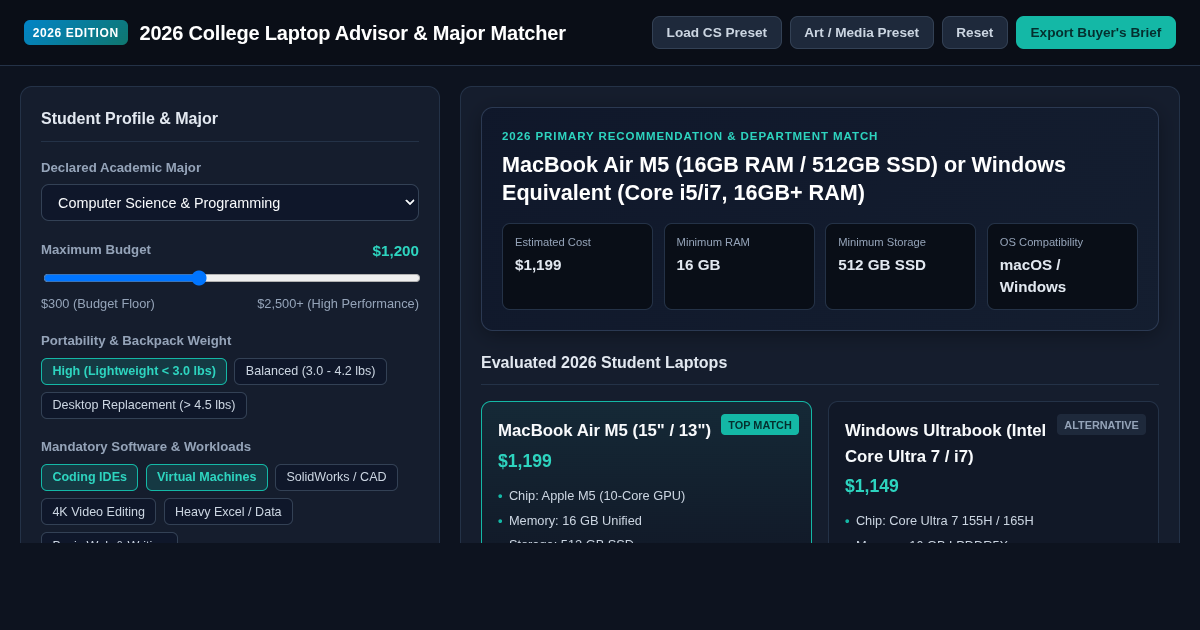The height and width of the screenshot is (630, 1200).
Task: Click the Student Profile & Major heading
Action: tap(129, 119)
